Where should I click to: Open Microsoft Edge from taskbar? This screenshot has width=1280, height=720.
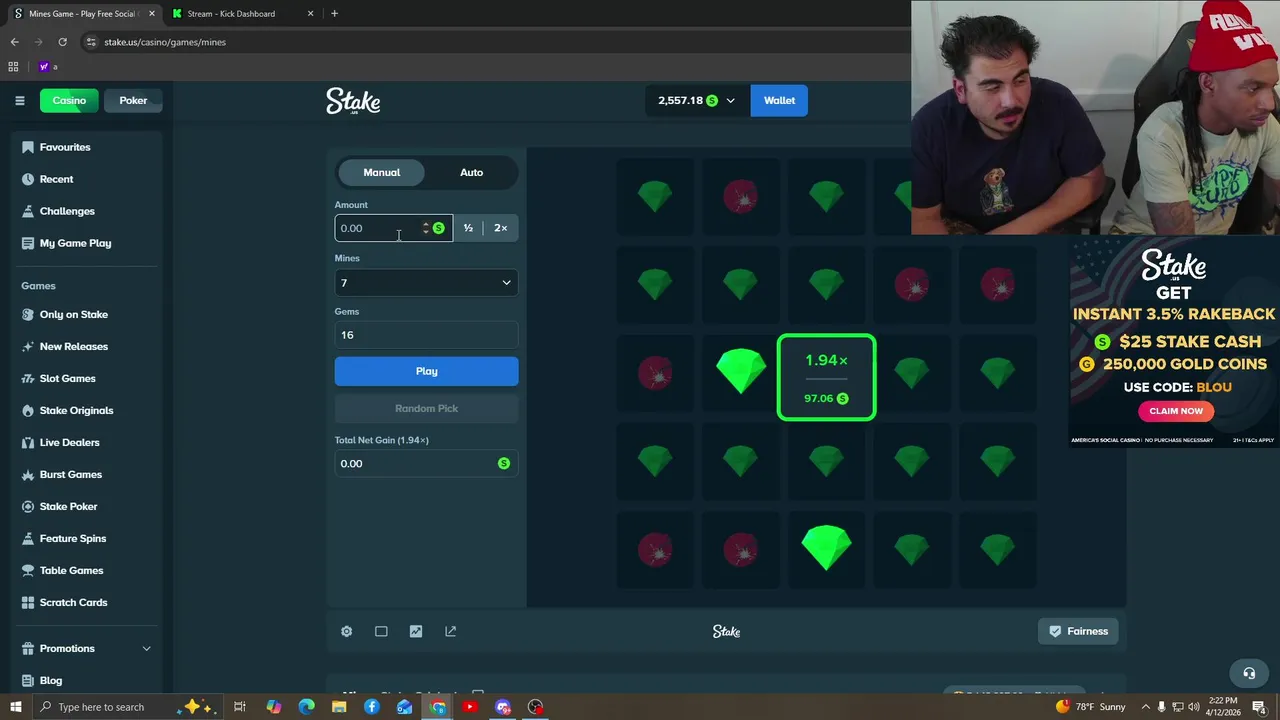306,707
